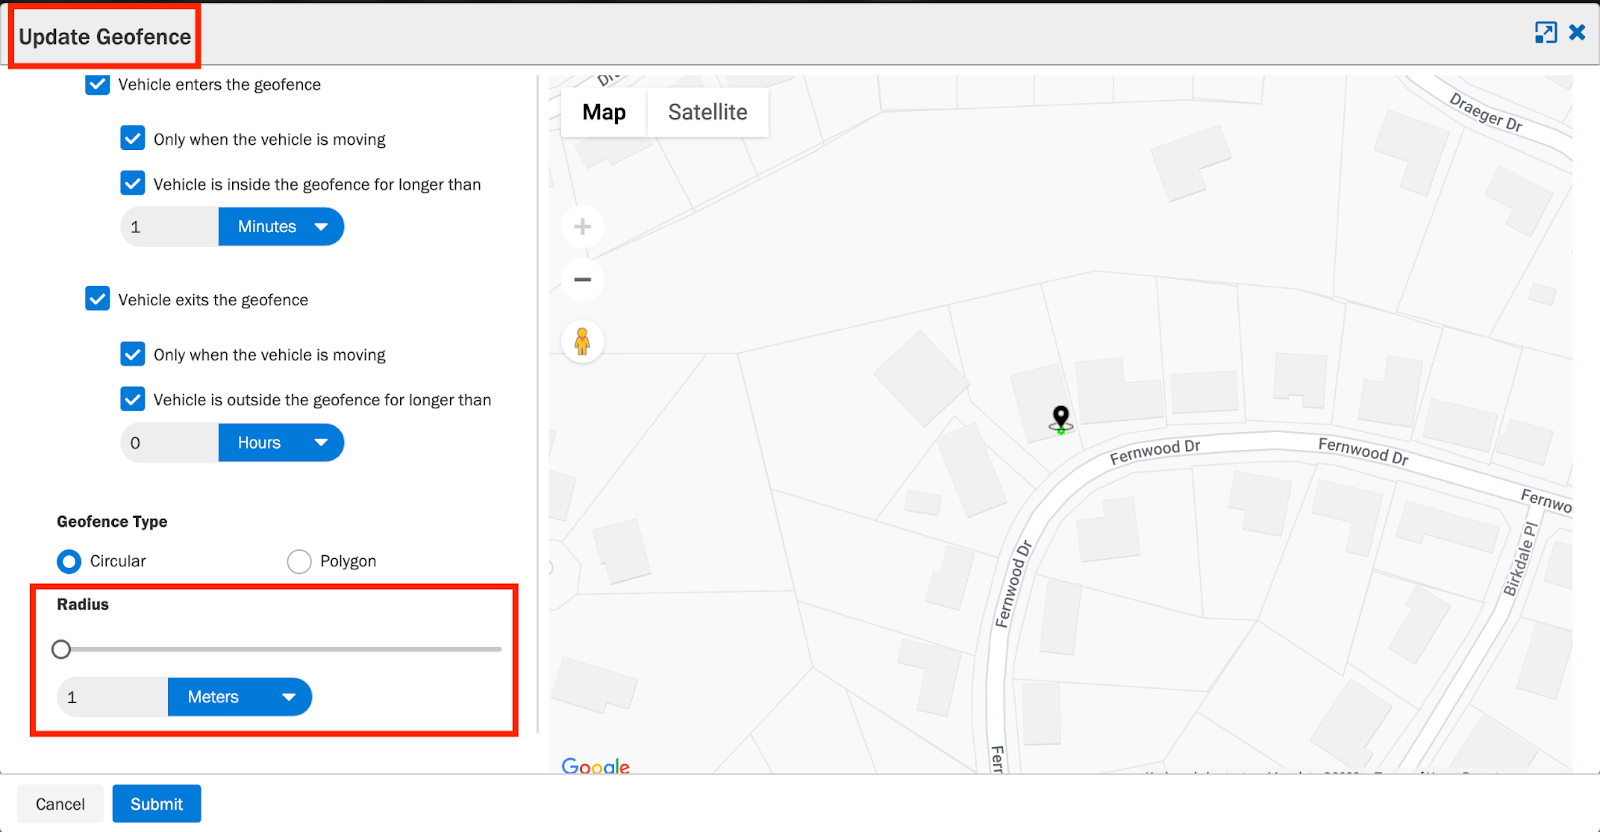Open the Minutes unit dropdown
The image size is (1600, 832).
(281, 227)
